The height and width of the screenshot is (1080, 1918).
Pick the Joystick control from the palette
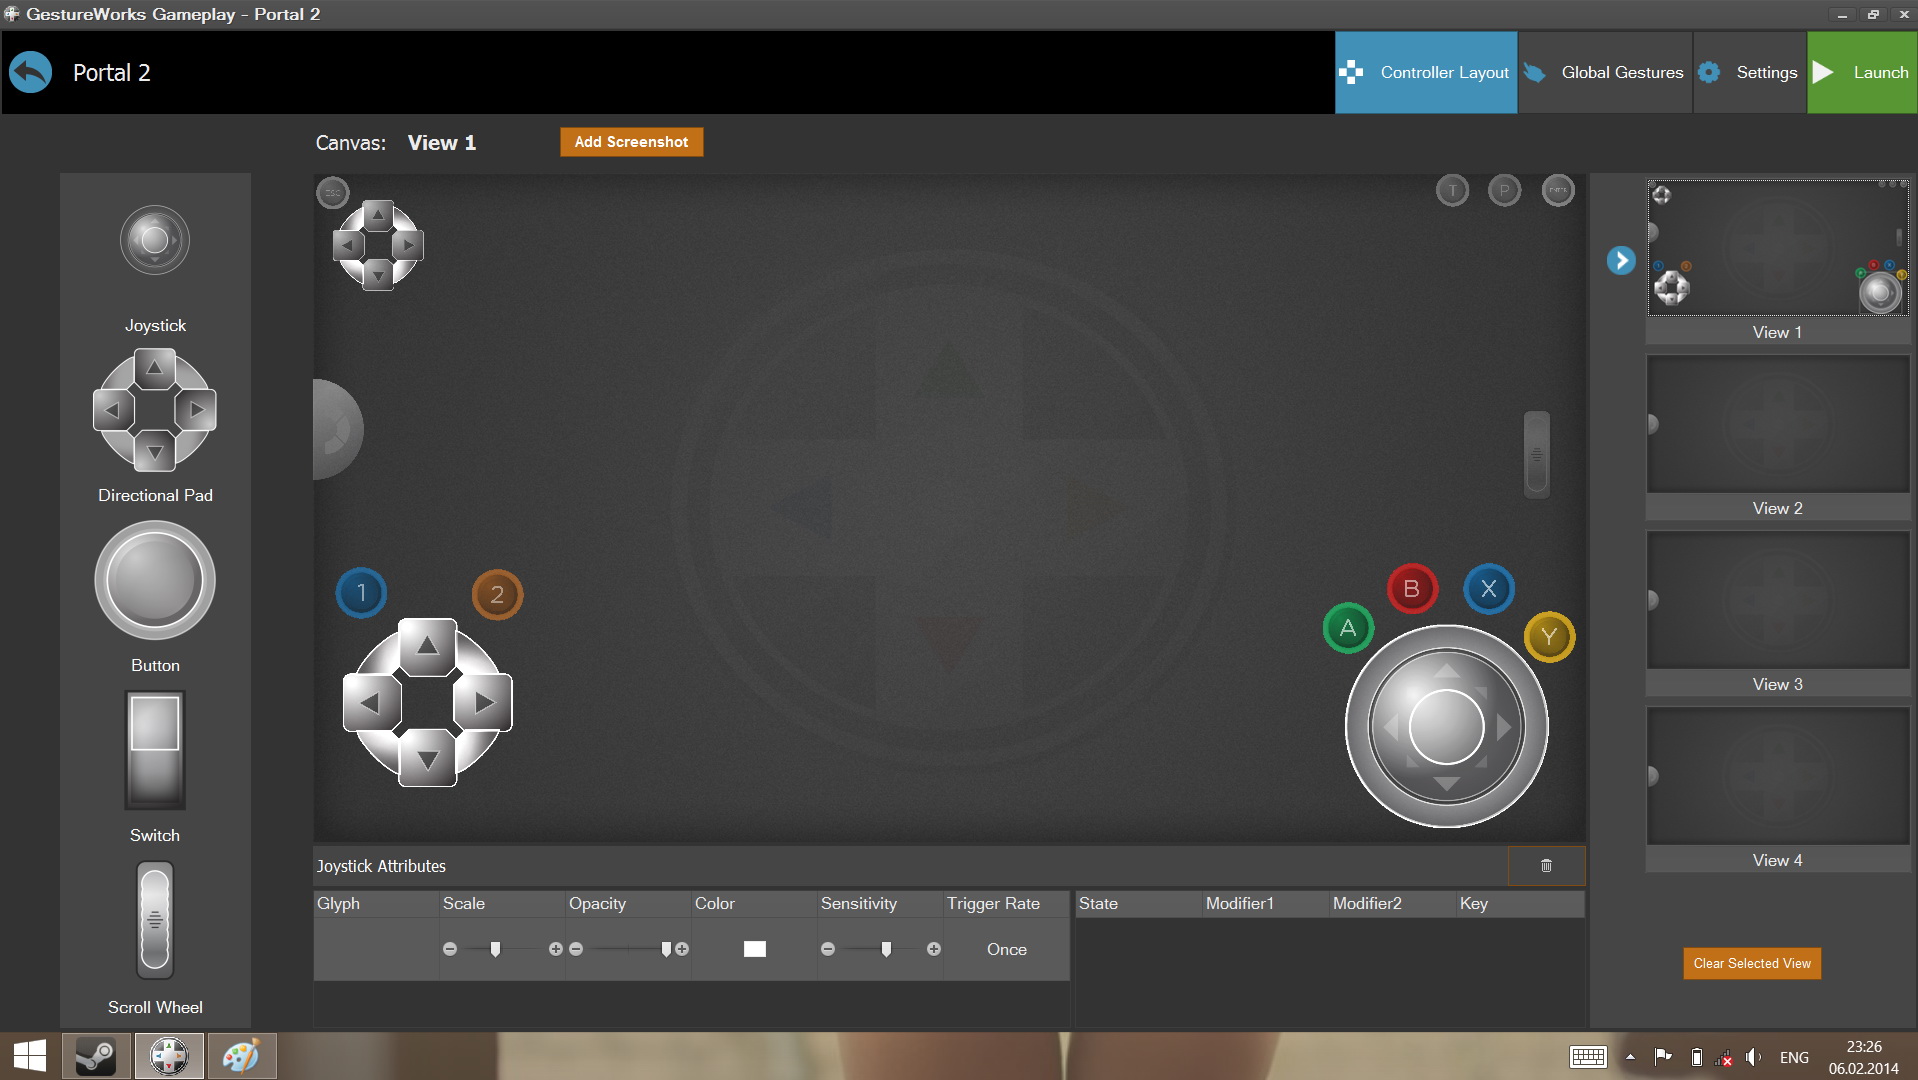coord(155,240)
